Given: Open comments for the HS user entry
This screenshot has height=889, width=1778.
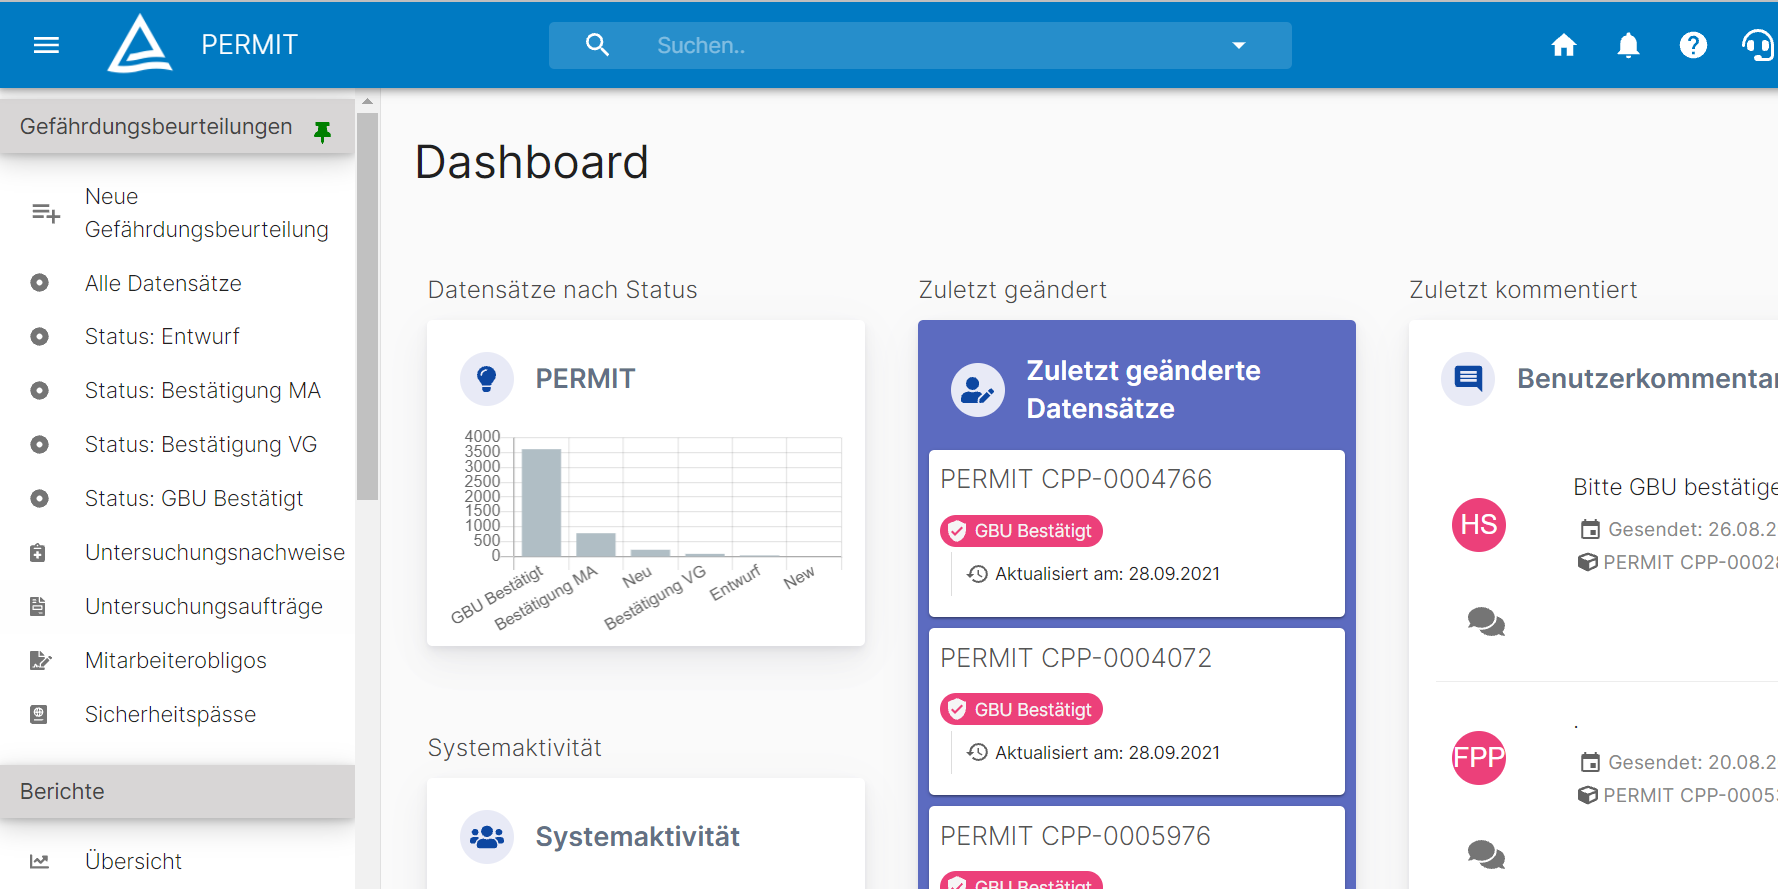Looking at the screenshot, I should tap(1486, 622).
